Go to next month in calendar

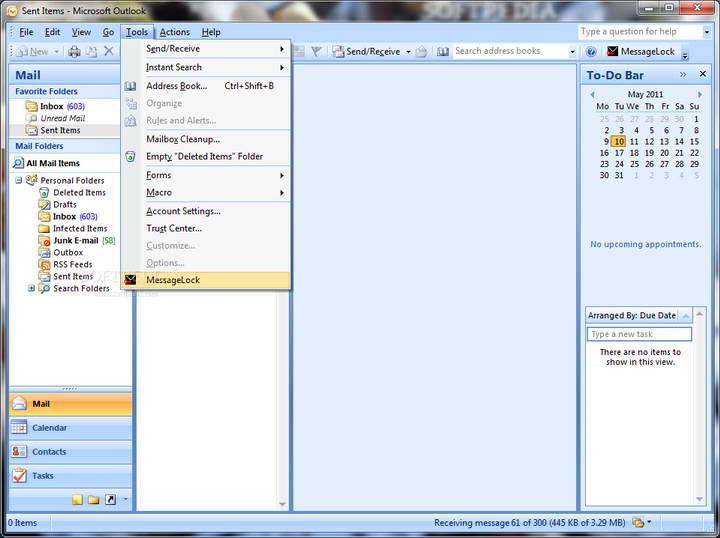click(700, 95)
